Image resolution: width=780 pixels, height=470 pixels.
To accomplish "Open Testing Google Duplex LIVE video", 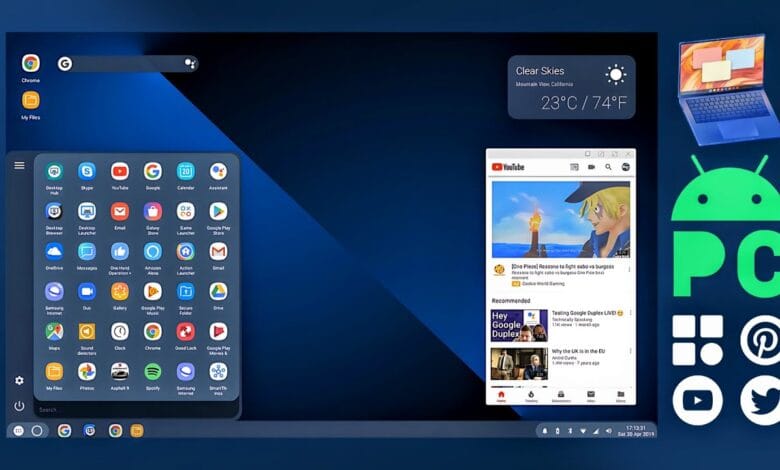I will pos(519,325).
